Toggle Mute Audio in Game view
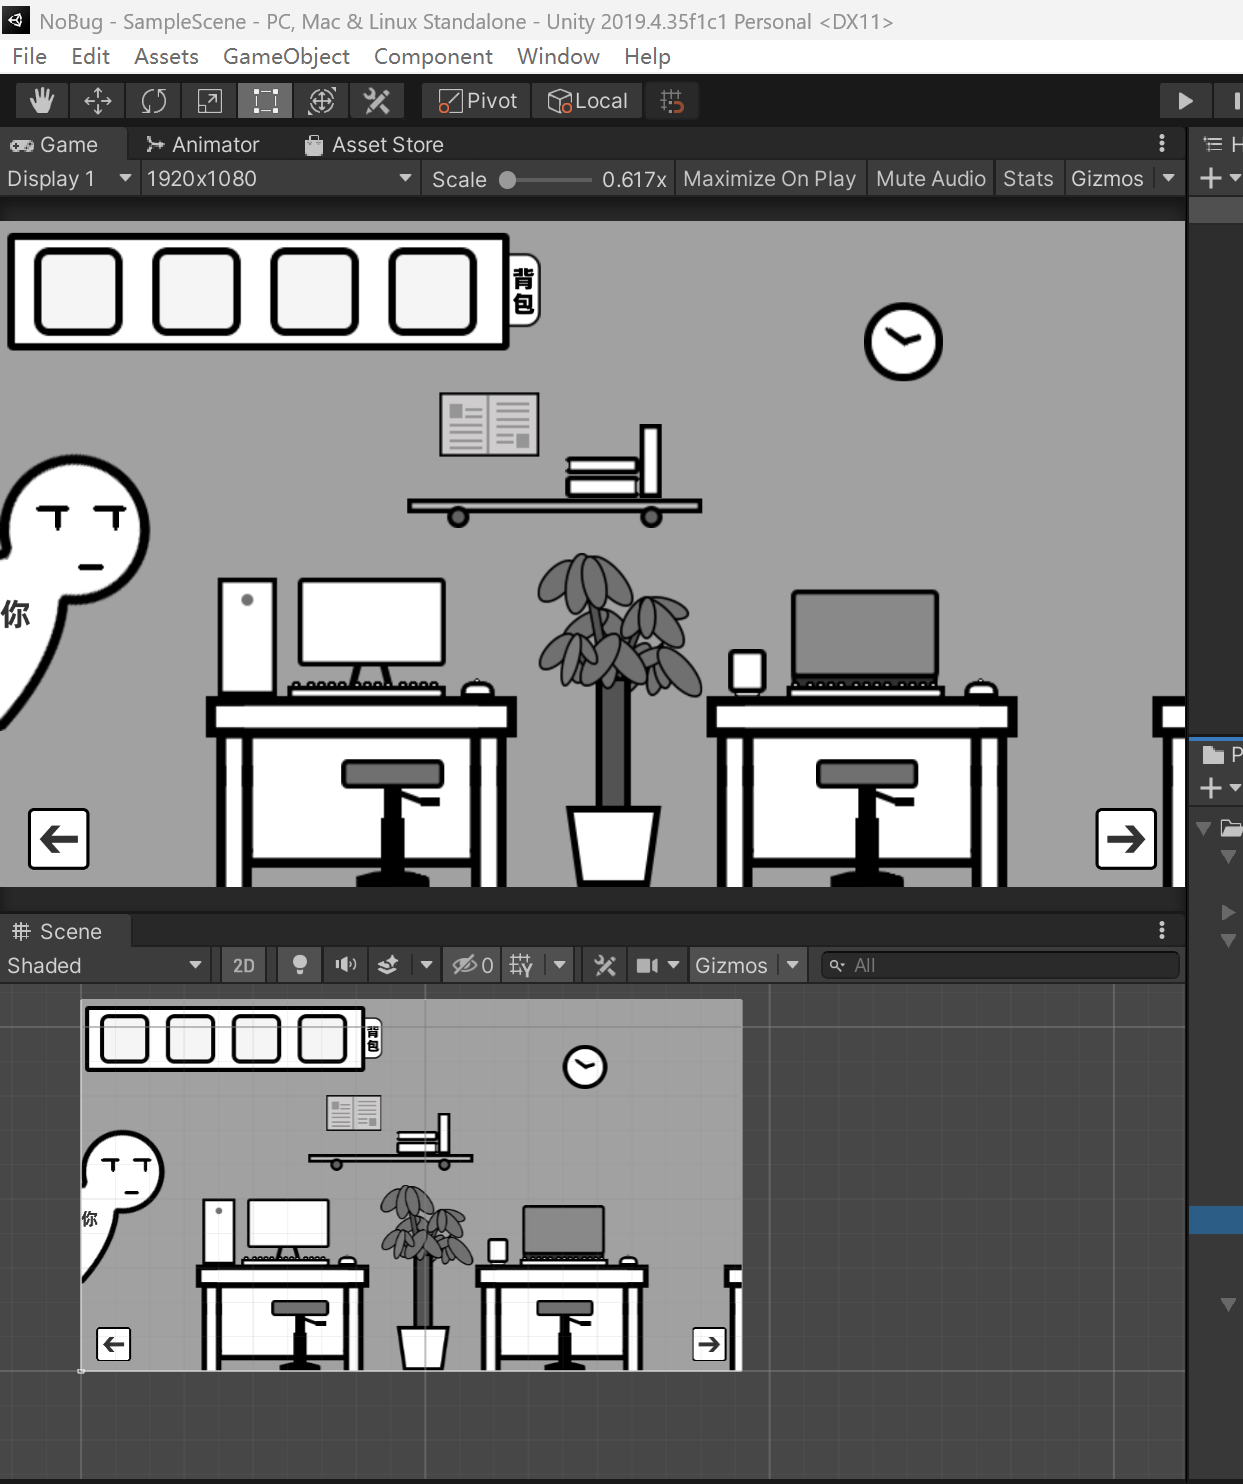The image size is (1243, 1484). [930, 179]
